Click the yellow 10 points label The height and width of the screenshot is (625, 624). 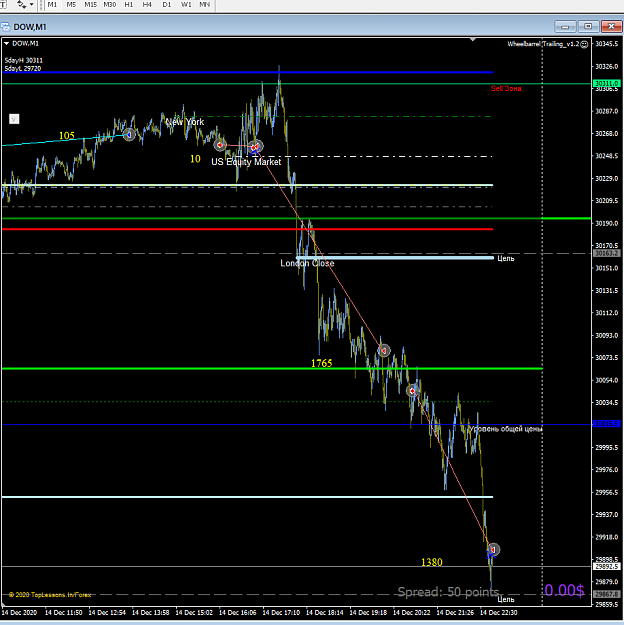(x=195, y=159)
